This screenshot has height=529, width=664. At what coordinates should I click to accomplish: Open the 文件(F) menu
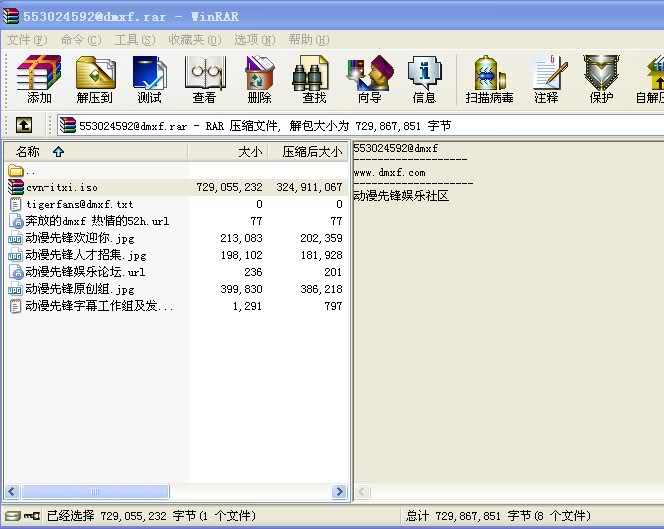point(27,40)
